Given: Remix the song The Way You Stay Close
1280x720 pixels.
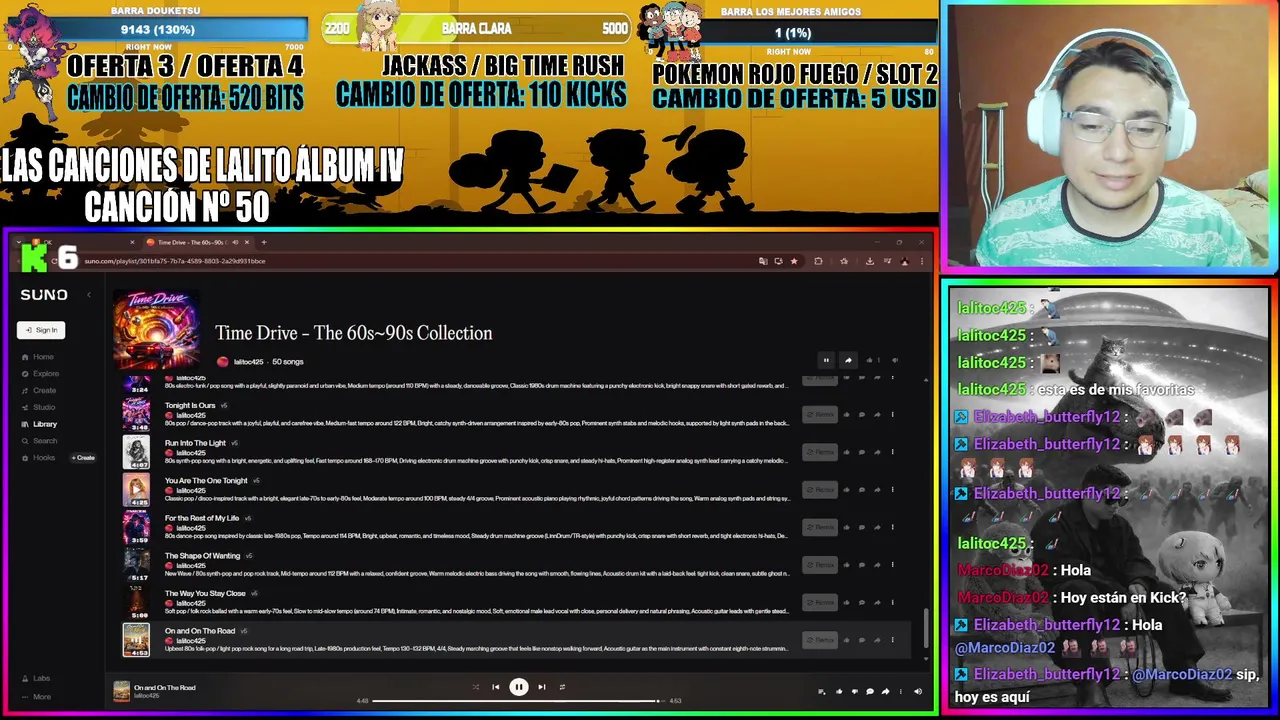Looking at the screenshot, I should (x=820, y=602).
